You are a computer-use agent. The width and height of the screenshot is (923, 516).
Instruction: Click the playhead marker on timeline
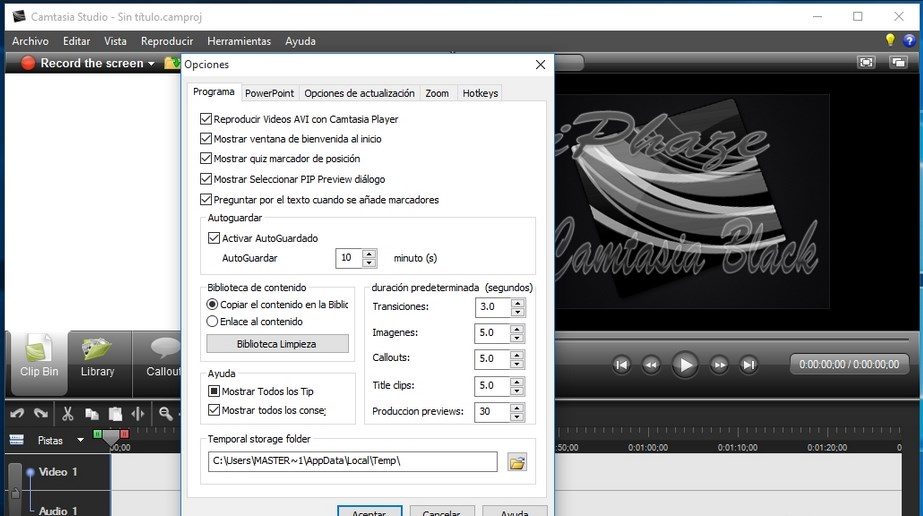tap(111, 436)
